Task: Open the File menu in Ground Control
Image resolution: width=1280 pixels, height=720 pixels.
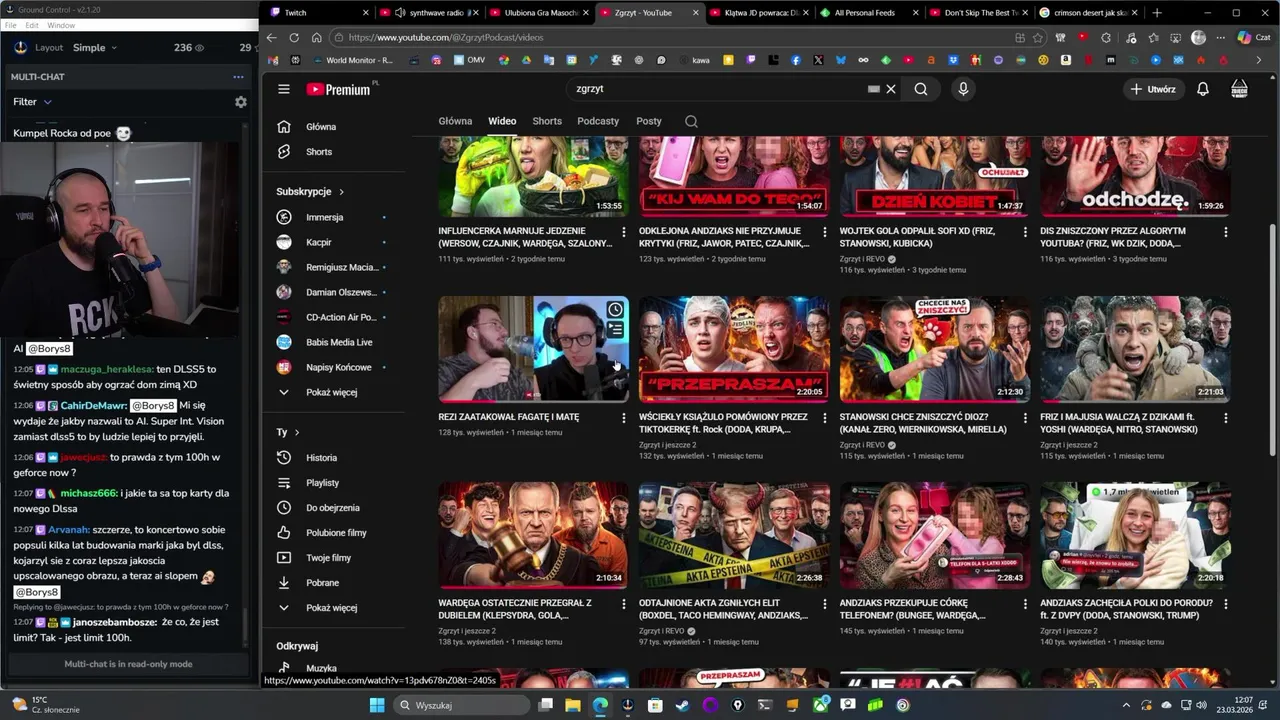Action: [x=11, y=25]
